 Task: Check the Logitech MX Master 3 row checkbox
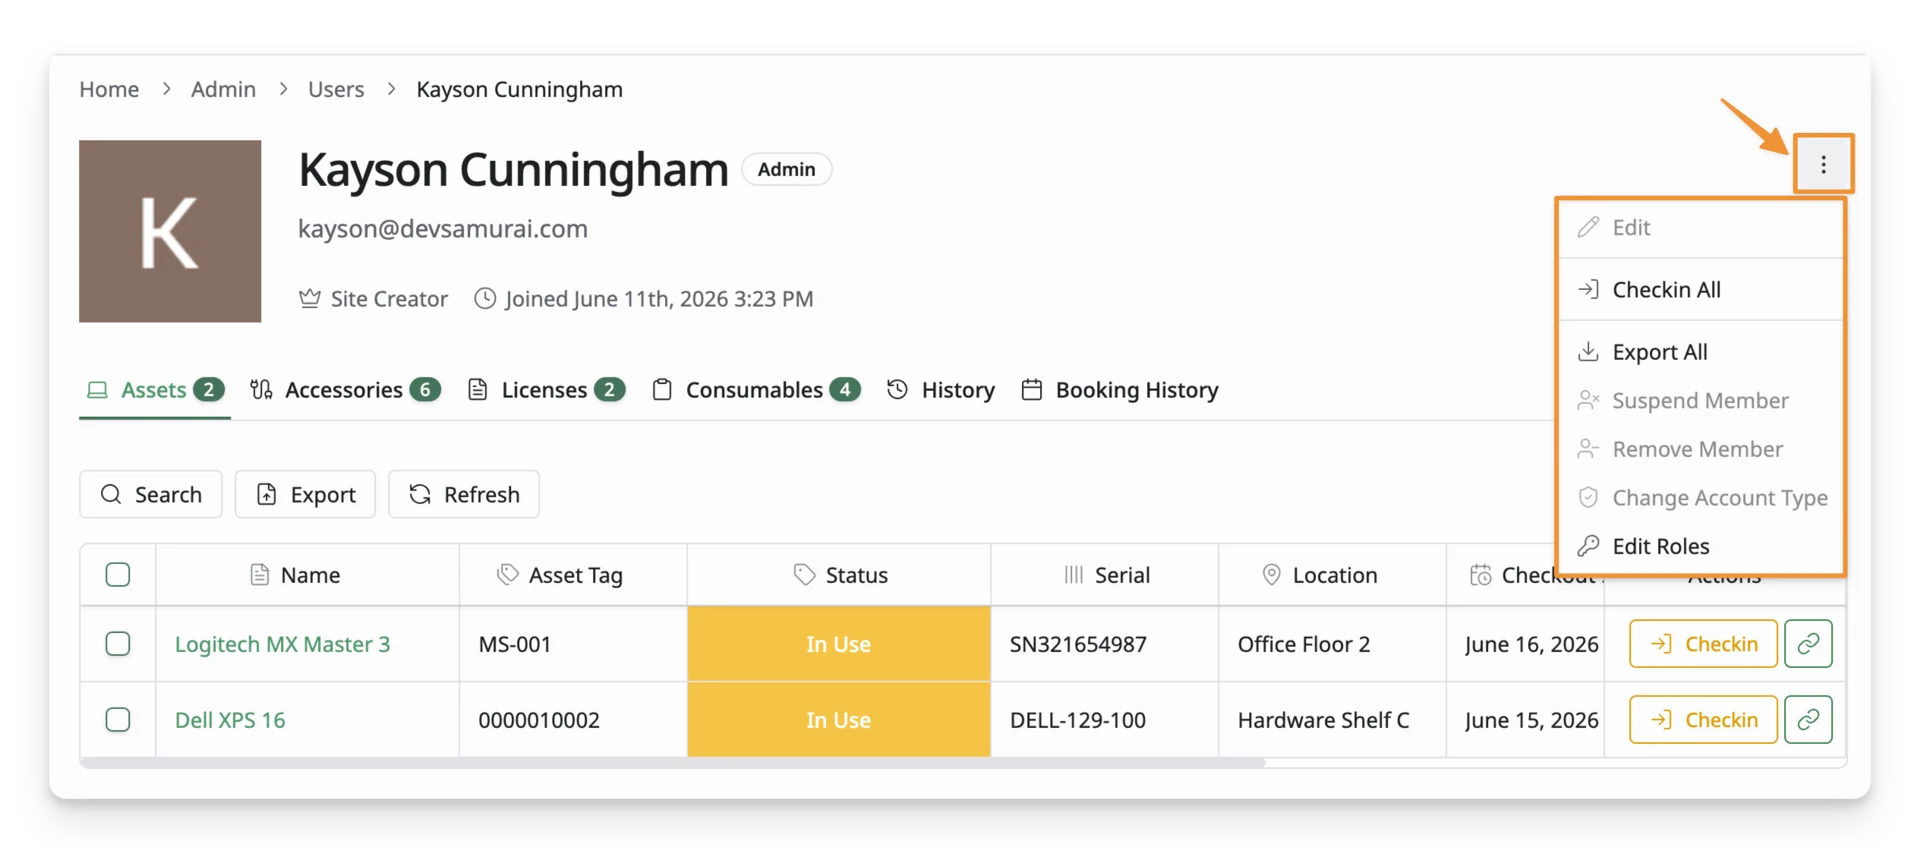(118, 644)
